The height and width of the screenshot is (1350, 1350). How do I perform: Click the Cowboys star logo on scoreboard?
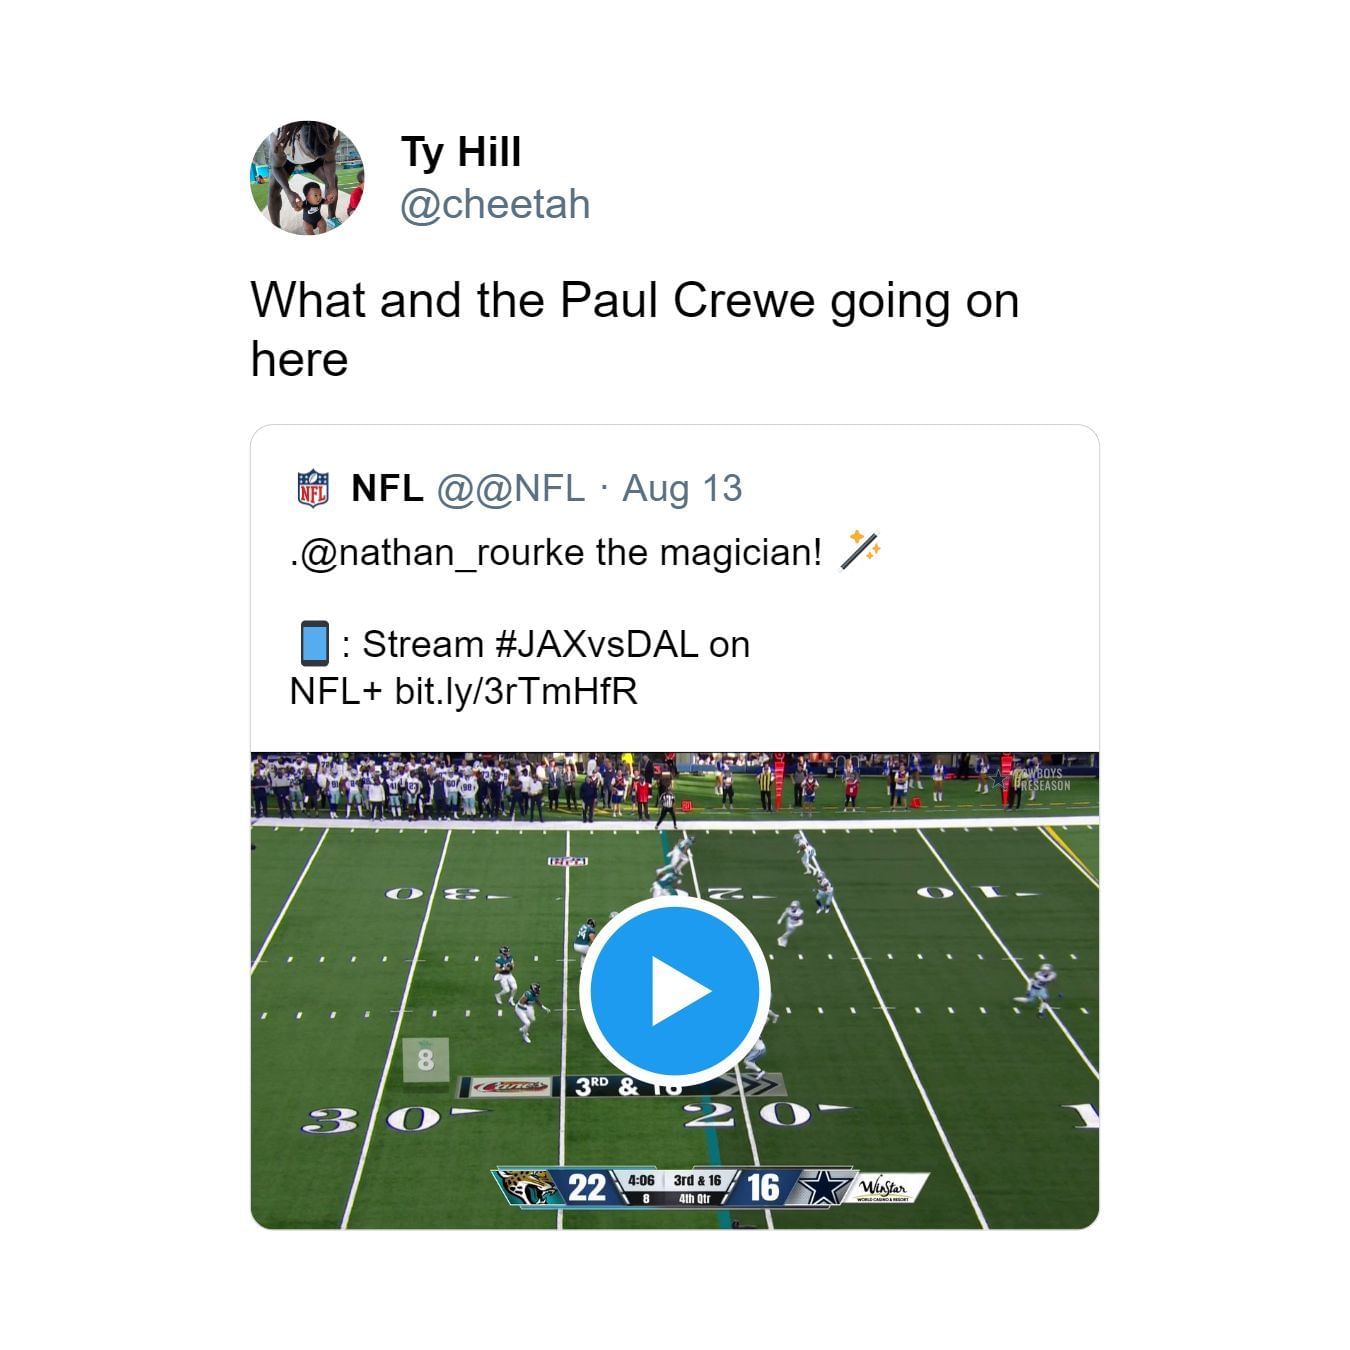[823, 1187]
